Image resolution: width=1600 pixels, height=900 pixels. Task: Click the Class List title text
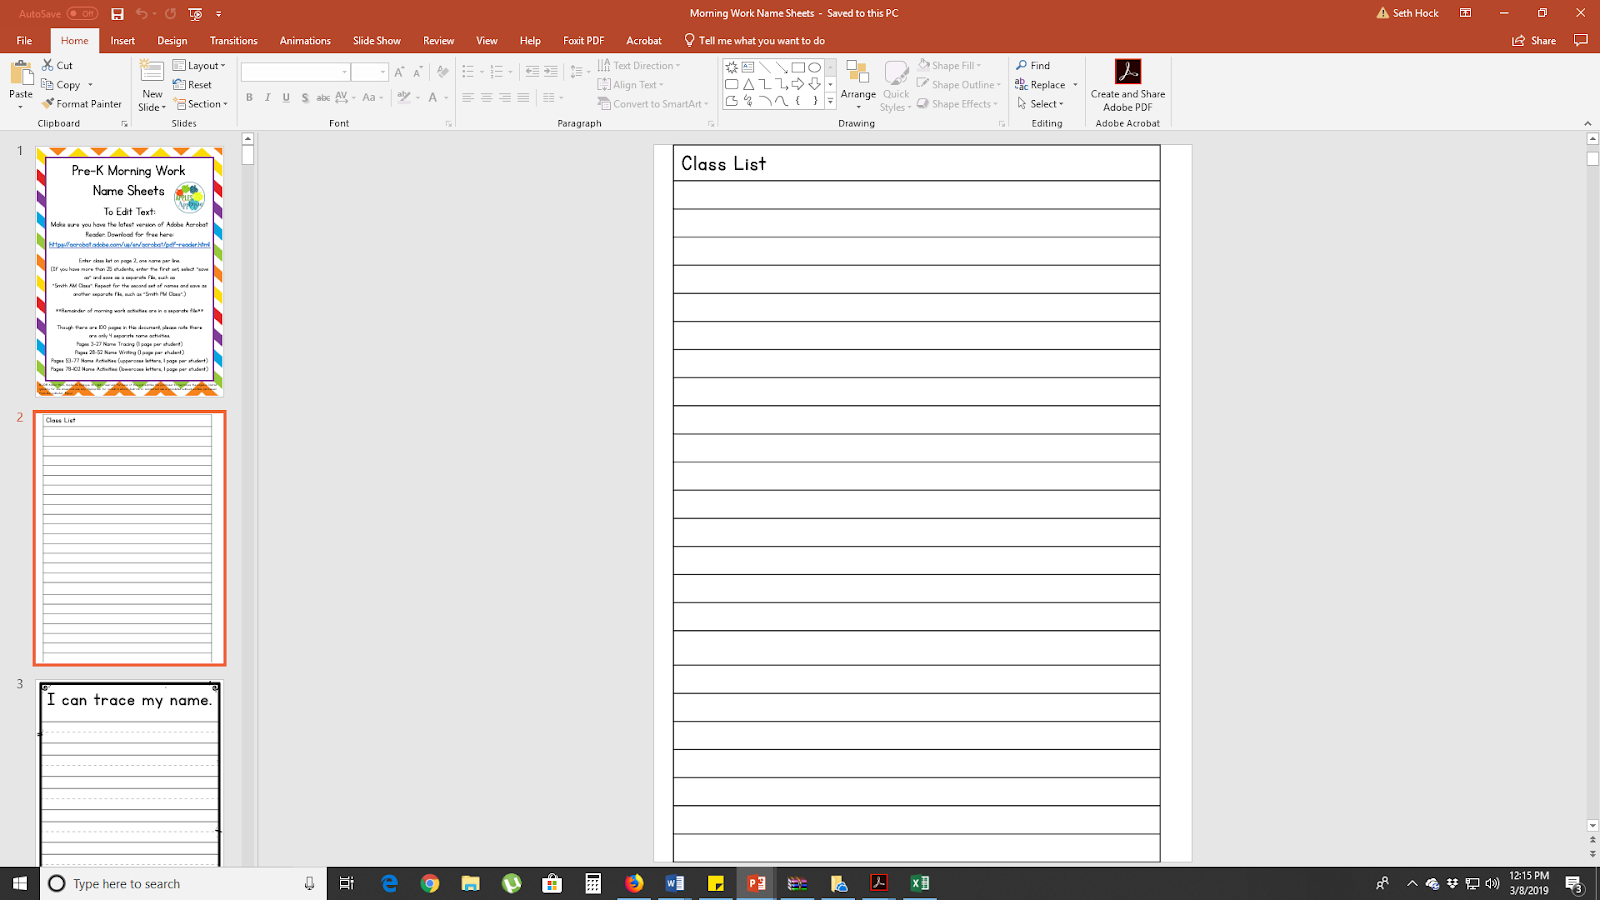723,164
